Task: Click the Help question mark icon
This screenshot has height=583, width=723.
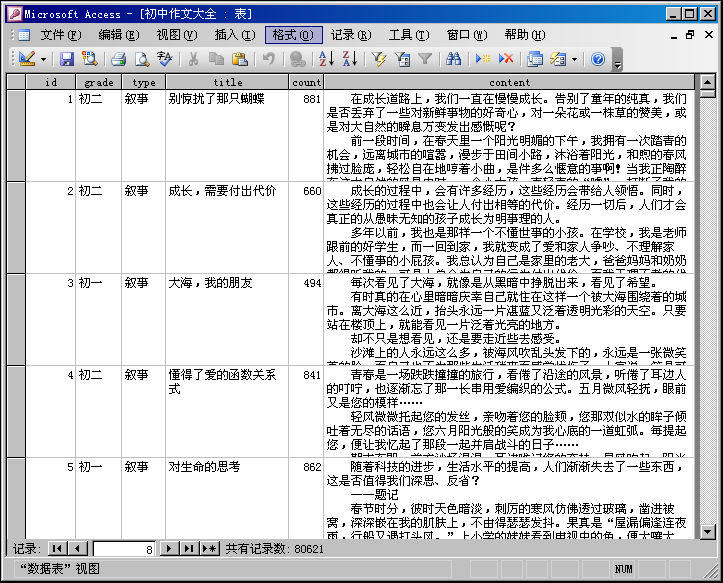Action: click(598, 59)
